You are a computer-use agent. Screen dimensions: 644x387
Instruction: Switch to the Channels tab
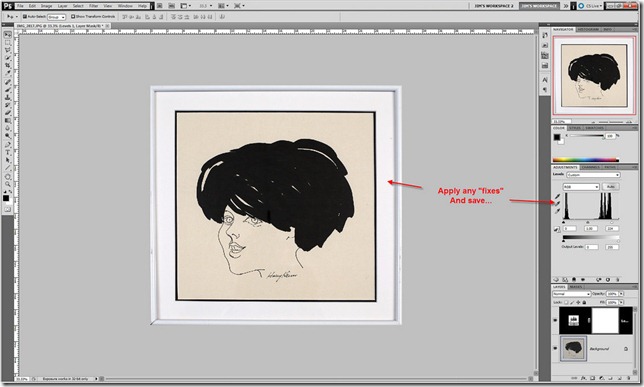point(591,167)
